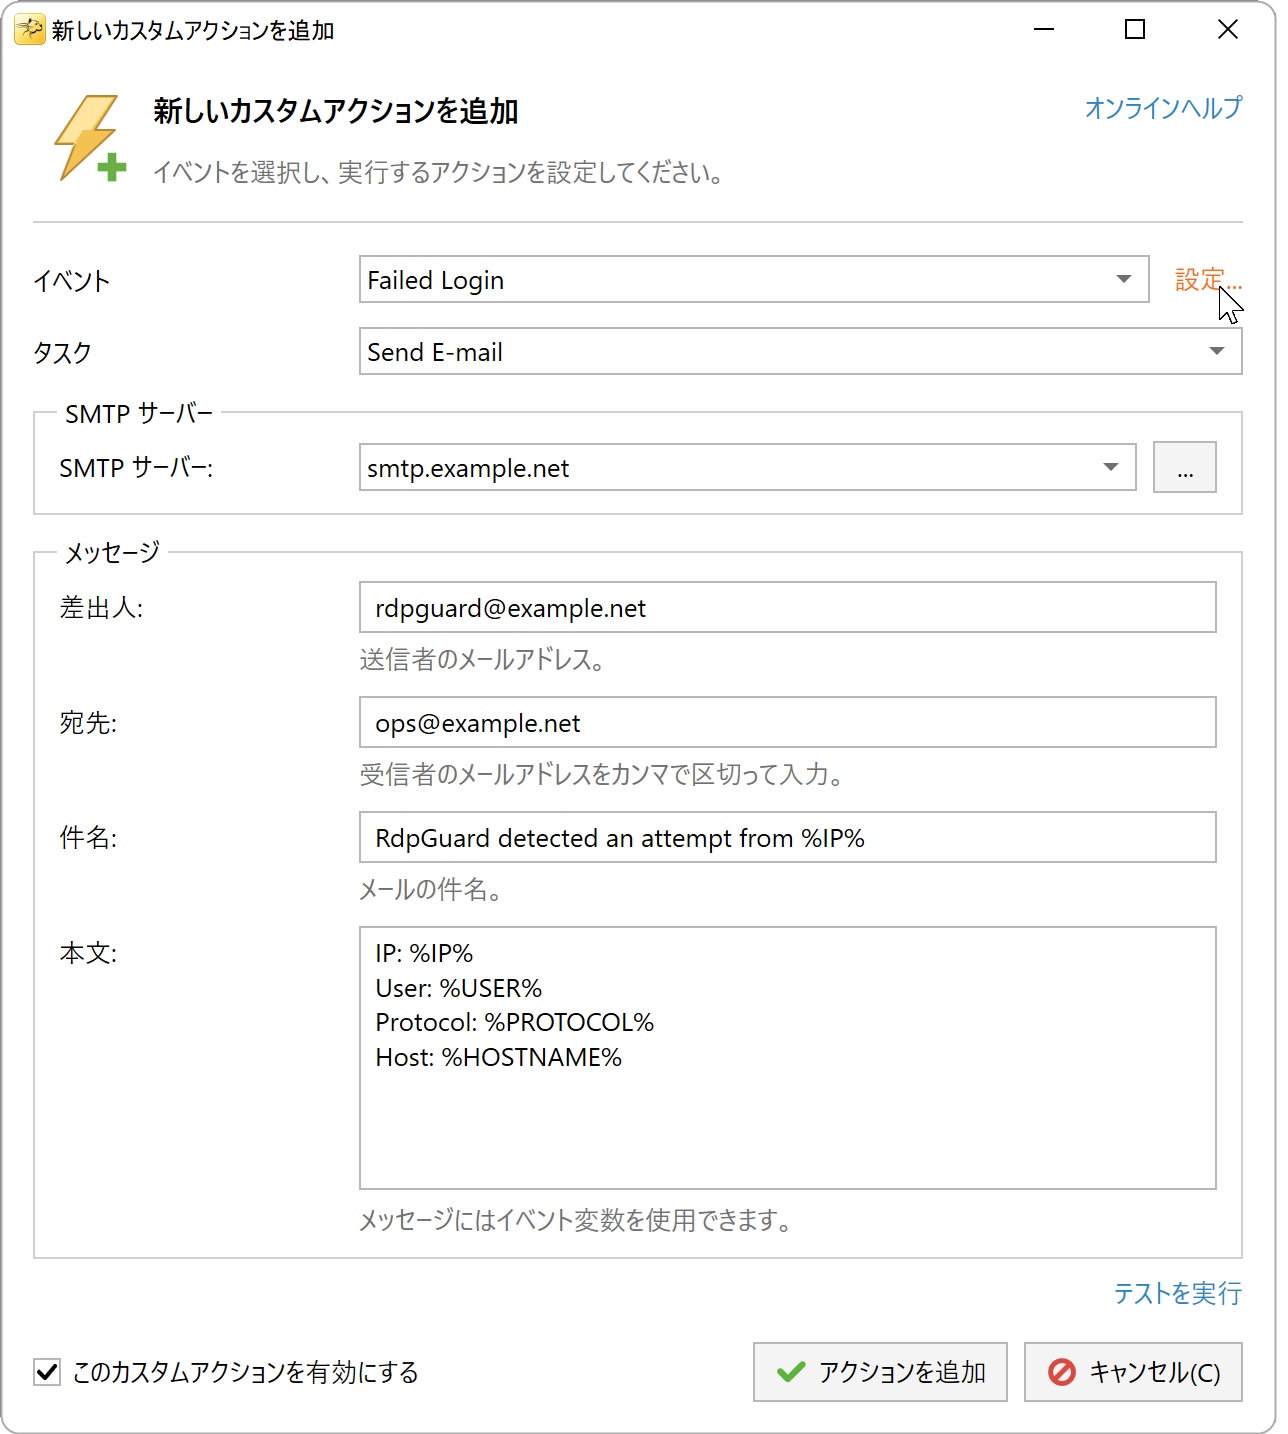Click the green checkmark on アクションを追加
1288x1434 pixels.
point(790,1372)
